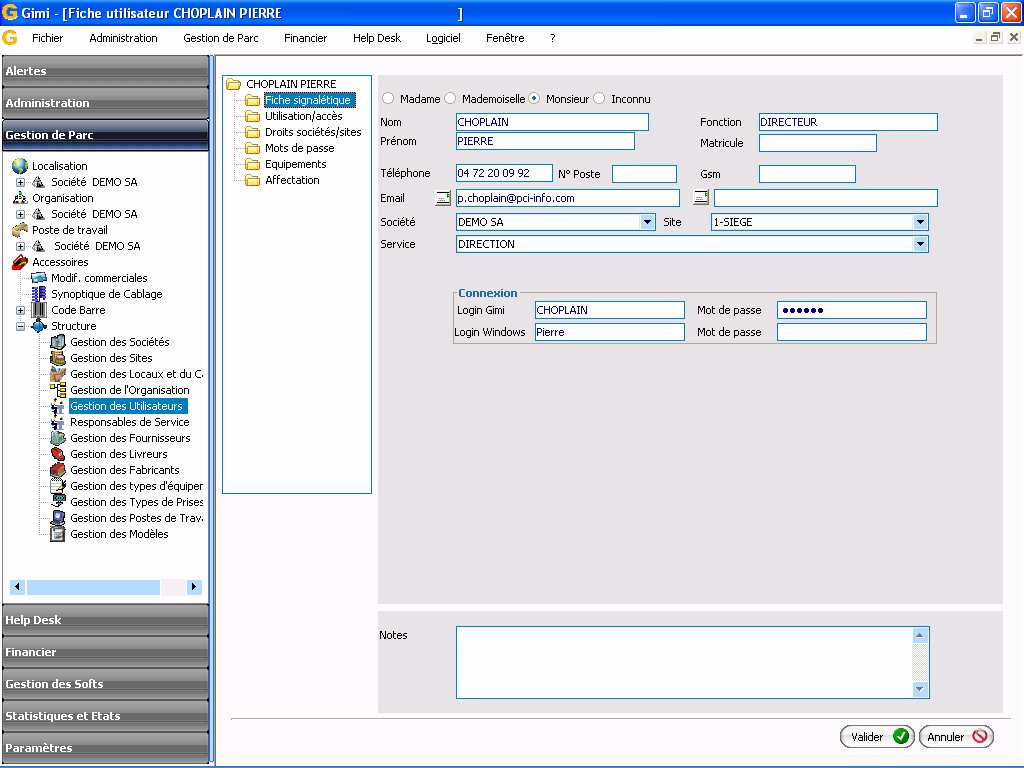Click the sidebar horizontal scrollbar right arrow
Viewport: 1024px width, 768px height.
point(194,587)
